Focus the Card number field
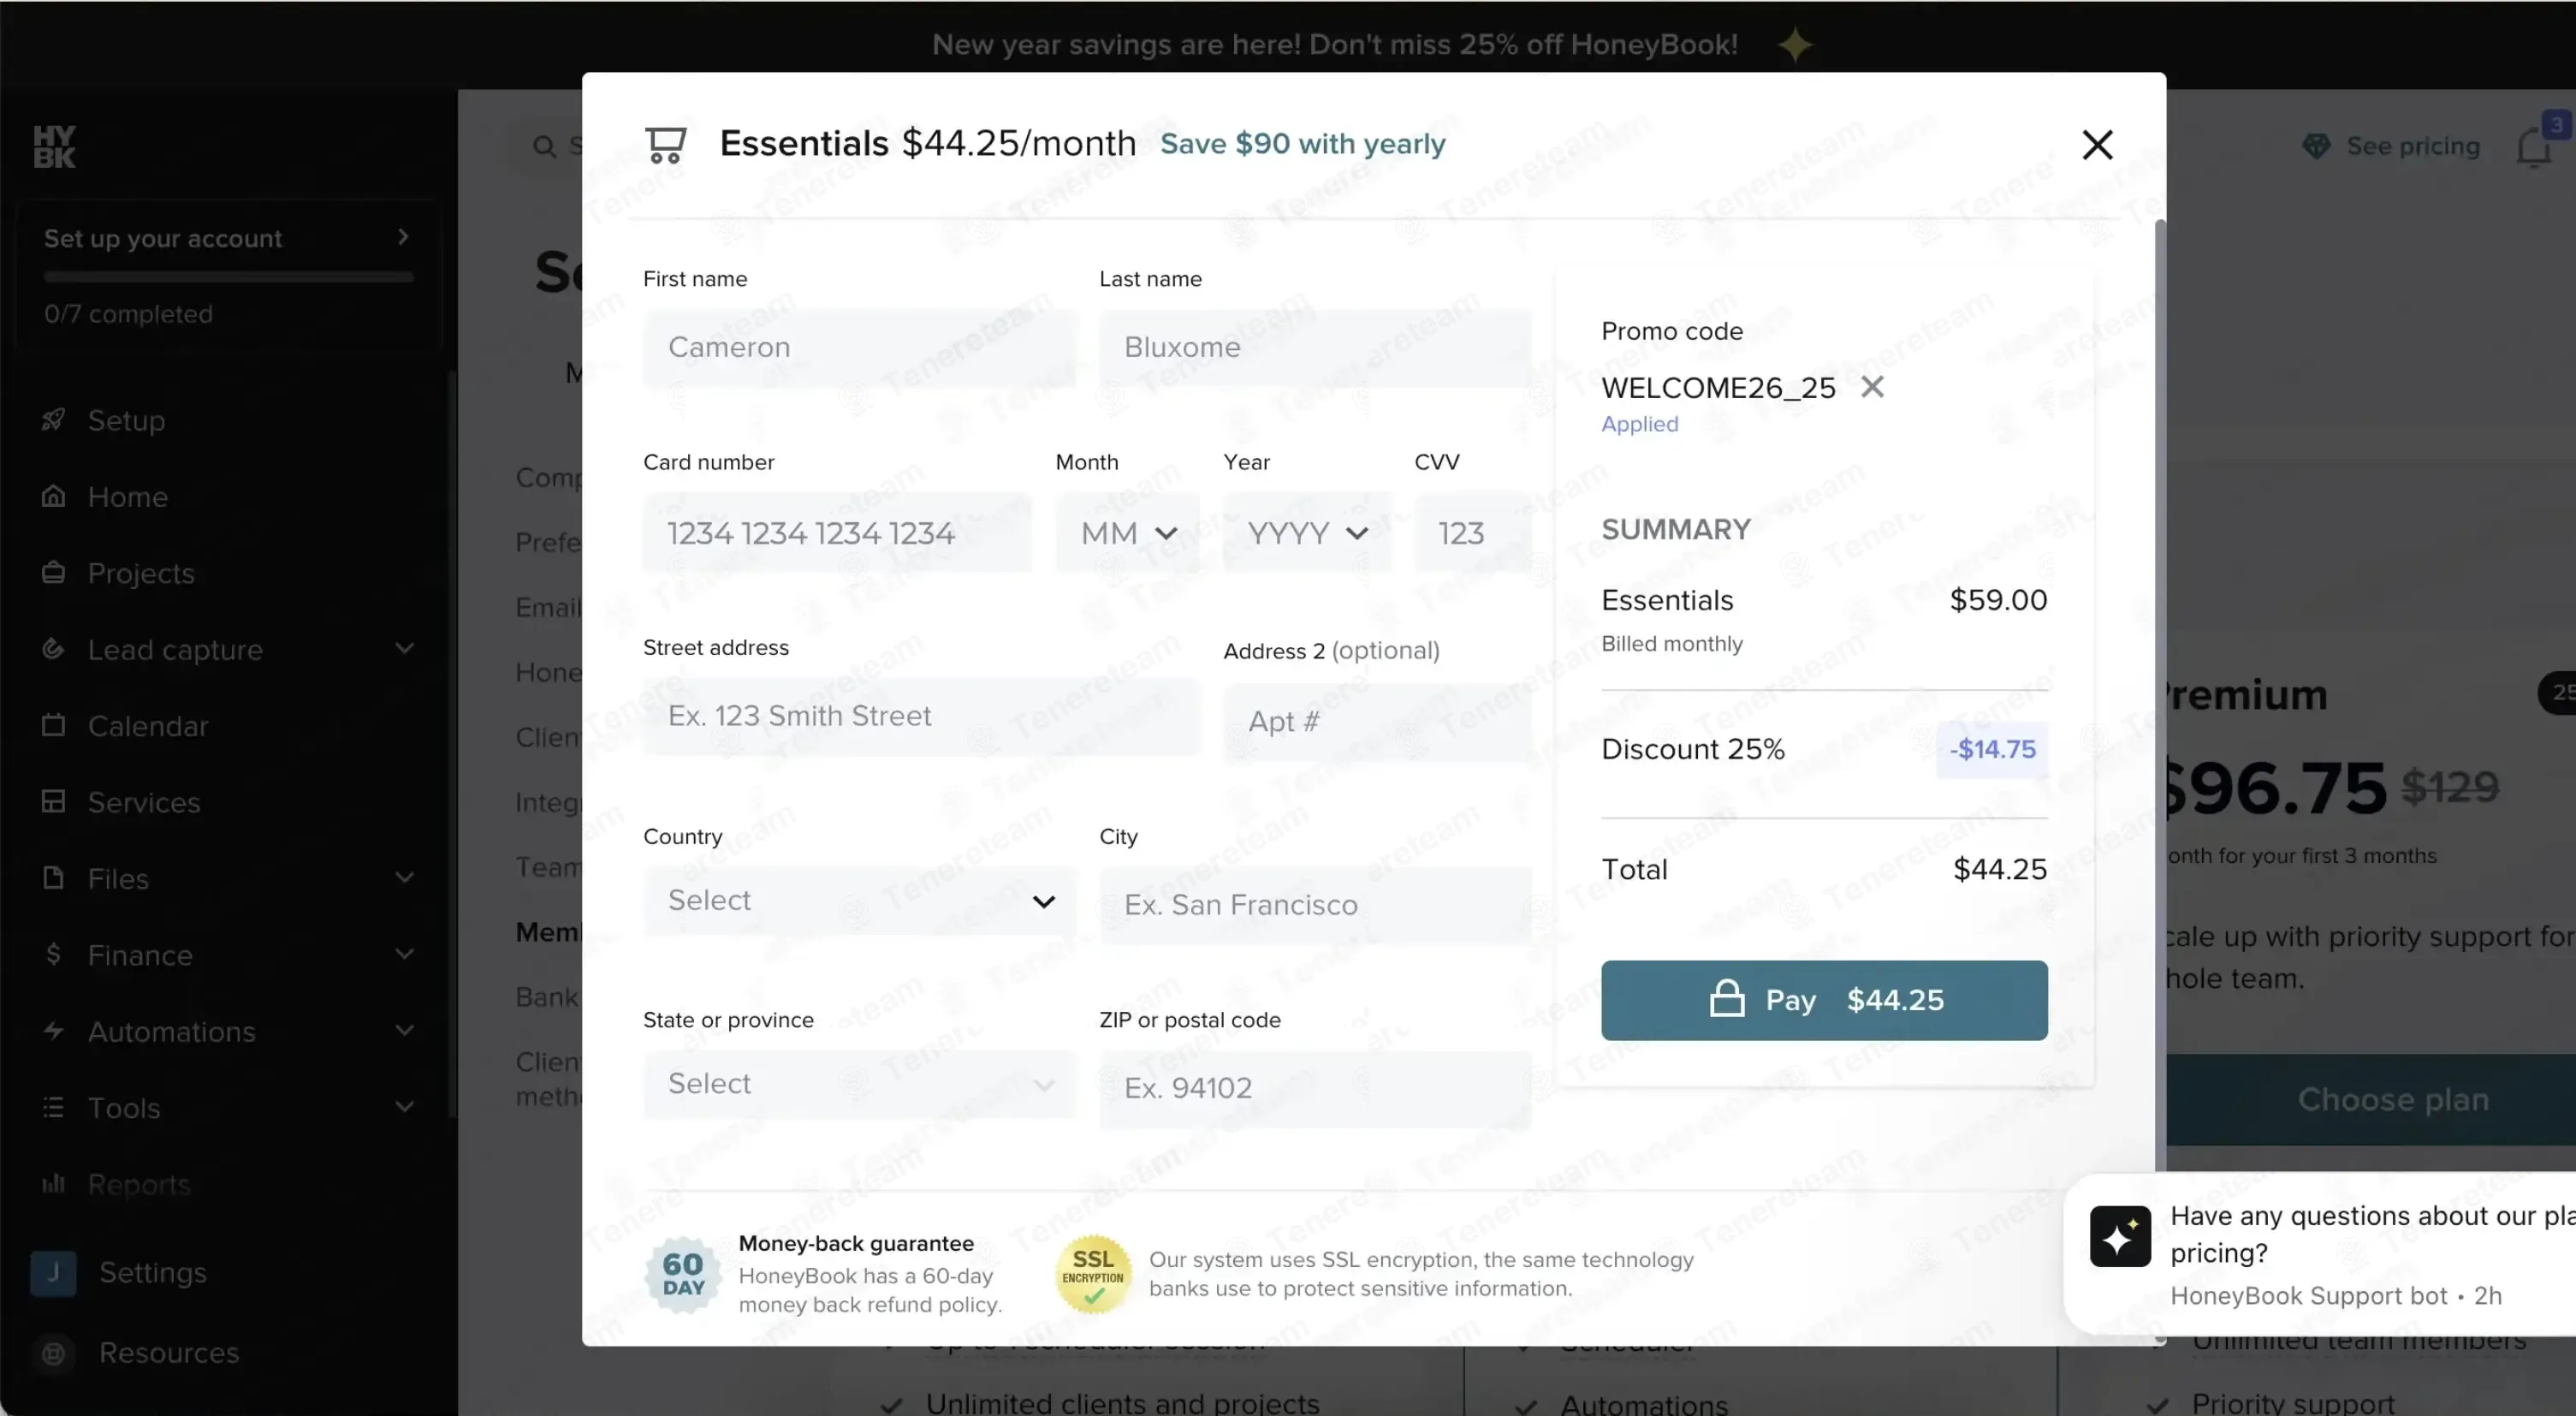2576x1416 pixels. click(x=837, y=533)
